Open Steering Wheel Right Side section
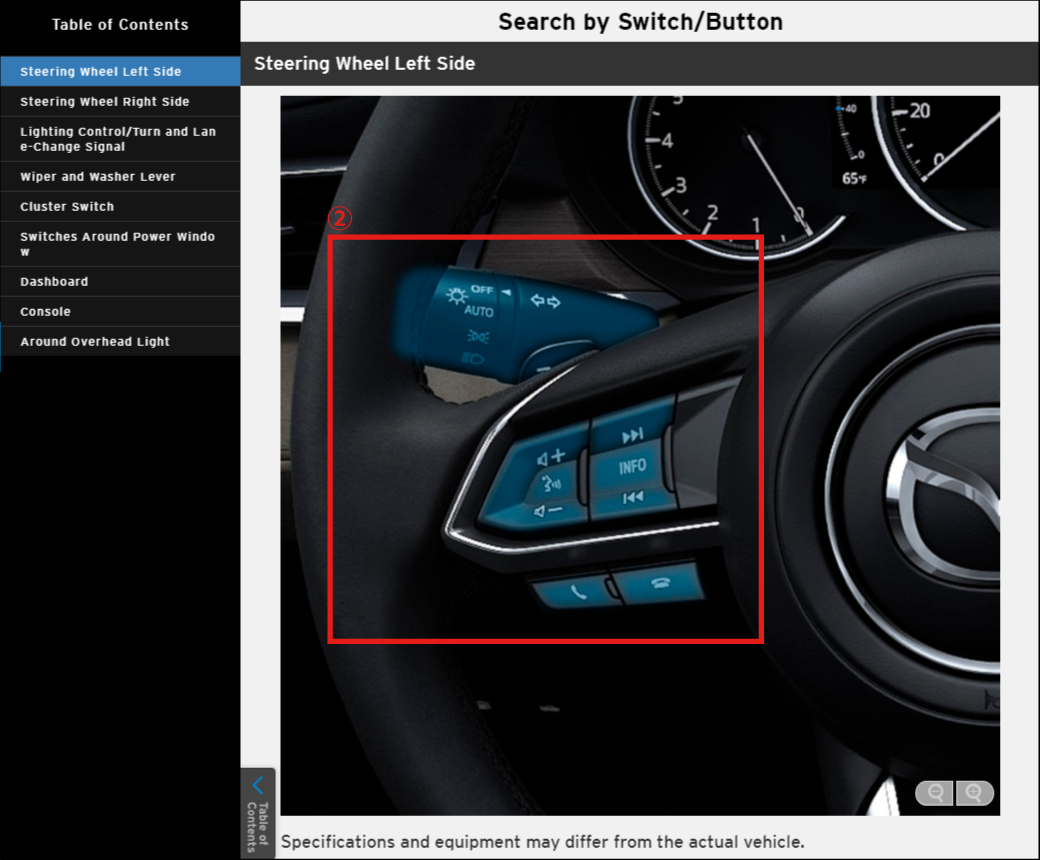The height and width of the screenshot is (860, 1040). [x=120, y=102]
